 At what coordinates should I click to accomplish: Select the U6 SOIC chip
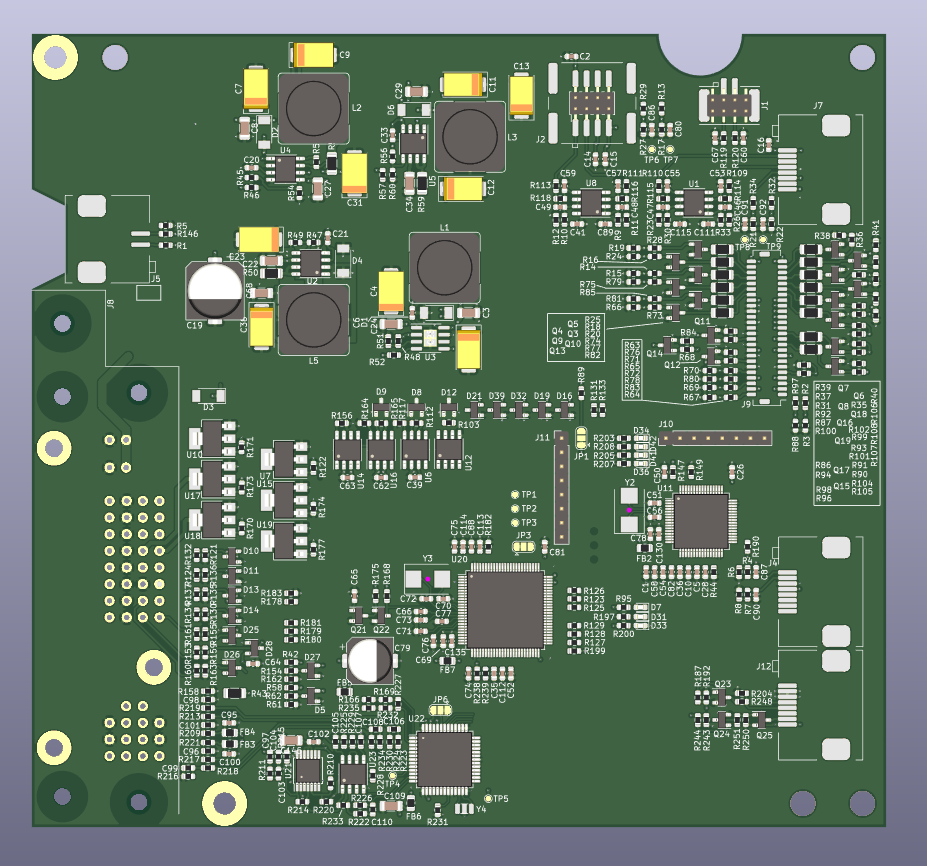415,452
